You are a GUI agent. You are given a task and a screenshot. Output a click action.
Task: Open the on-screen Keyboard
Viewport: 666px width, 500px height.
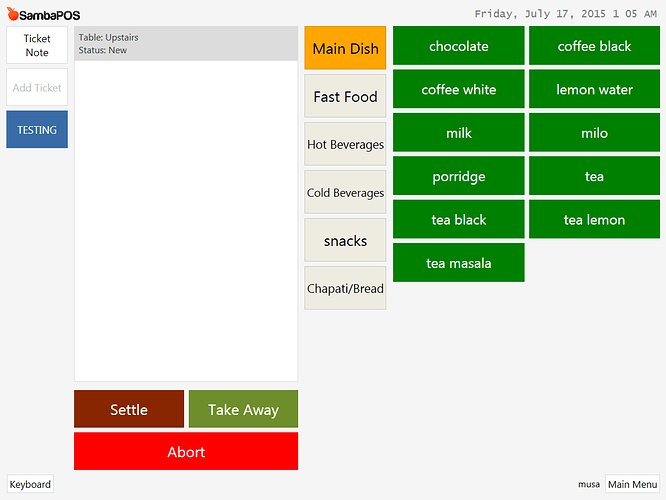pyautogui.click(x=30, y=484)
